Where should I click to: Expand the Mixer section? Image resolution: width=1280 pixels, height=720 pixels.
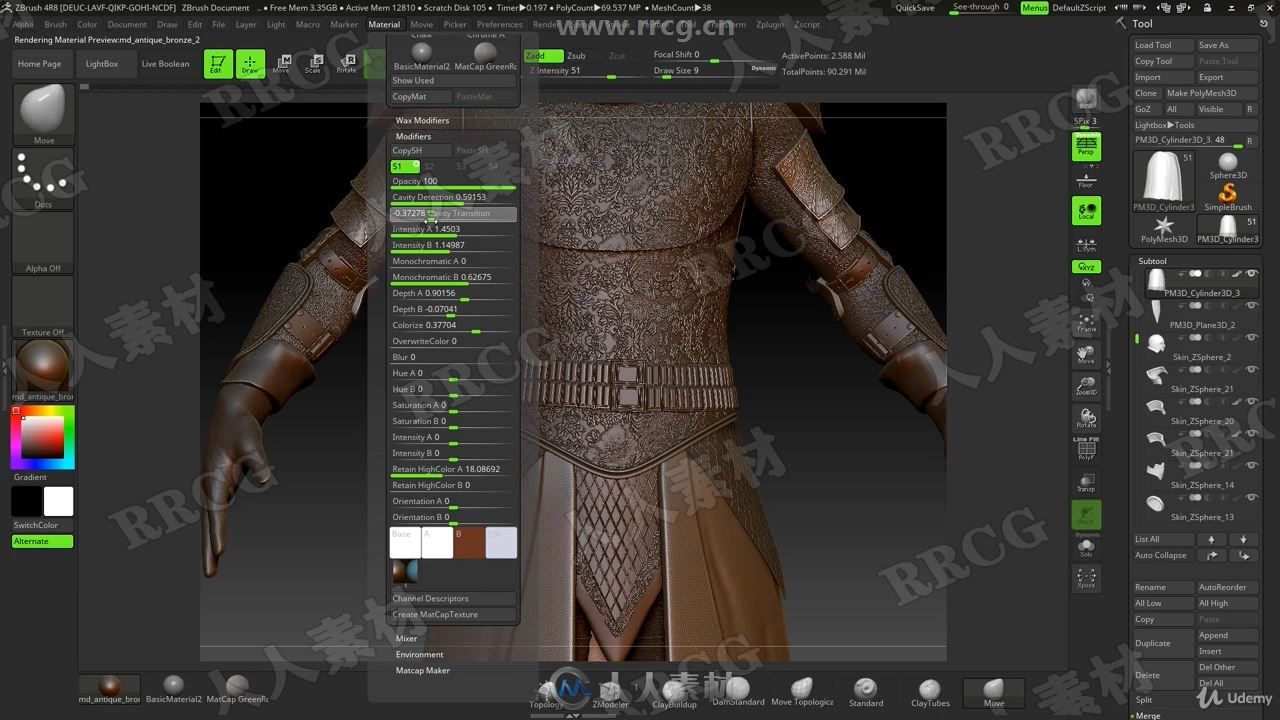click(x=406, y=638)
